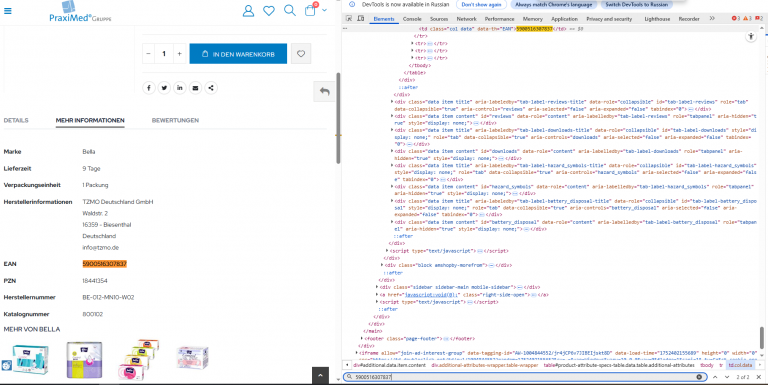Click the cookie settings icon at bottom left
Viewport: 768px width, 385px height.
click(x=7, y=365)
